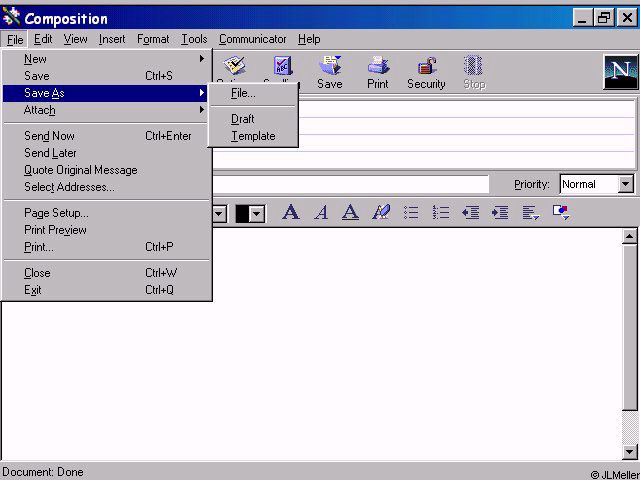Choose Quote Original Message

click(x=107, y=170)
